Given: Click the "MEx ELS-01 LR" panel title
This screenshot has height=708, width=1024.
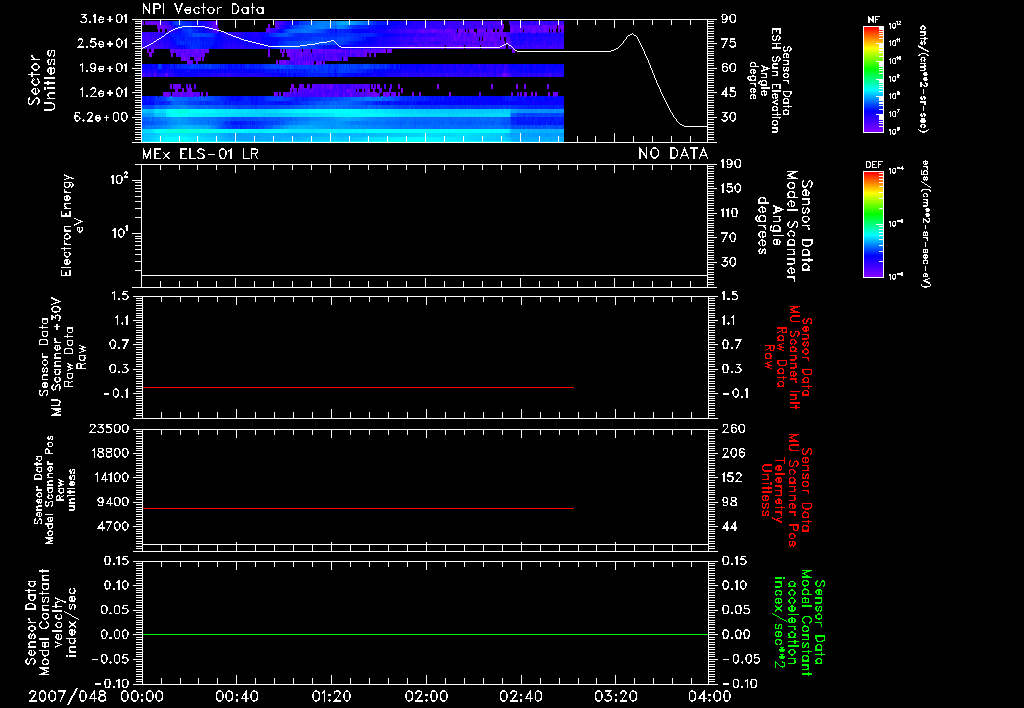Looking at the screenshot, I should tap(200, 154).
